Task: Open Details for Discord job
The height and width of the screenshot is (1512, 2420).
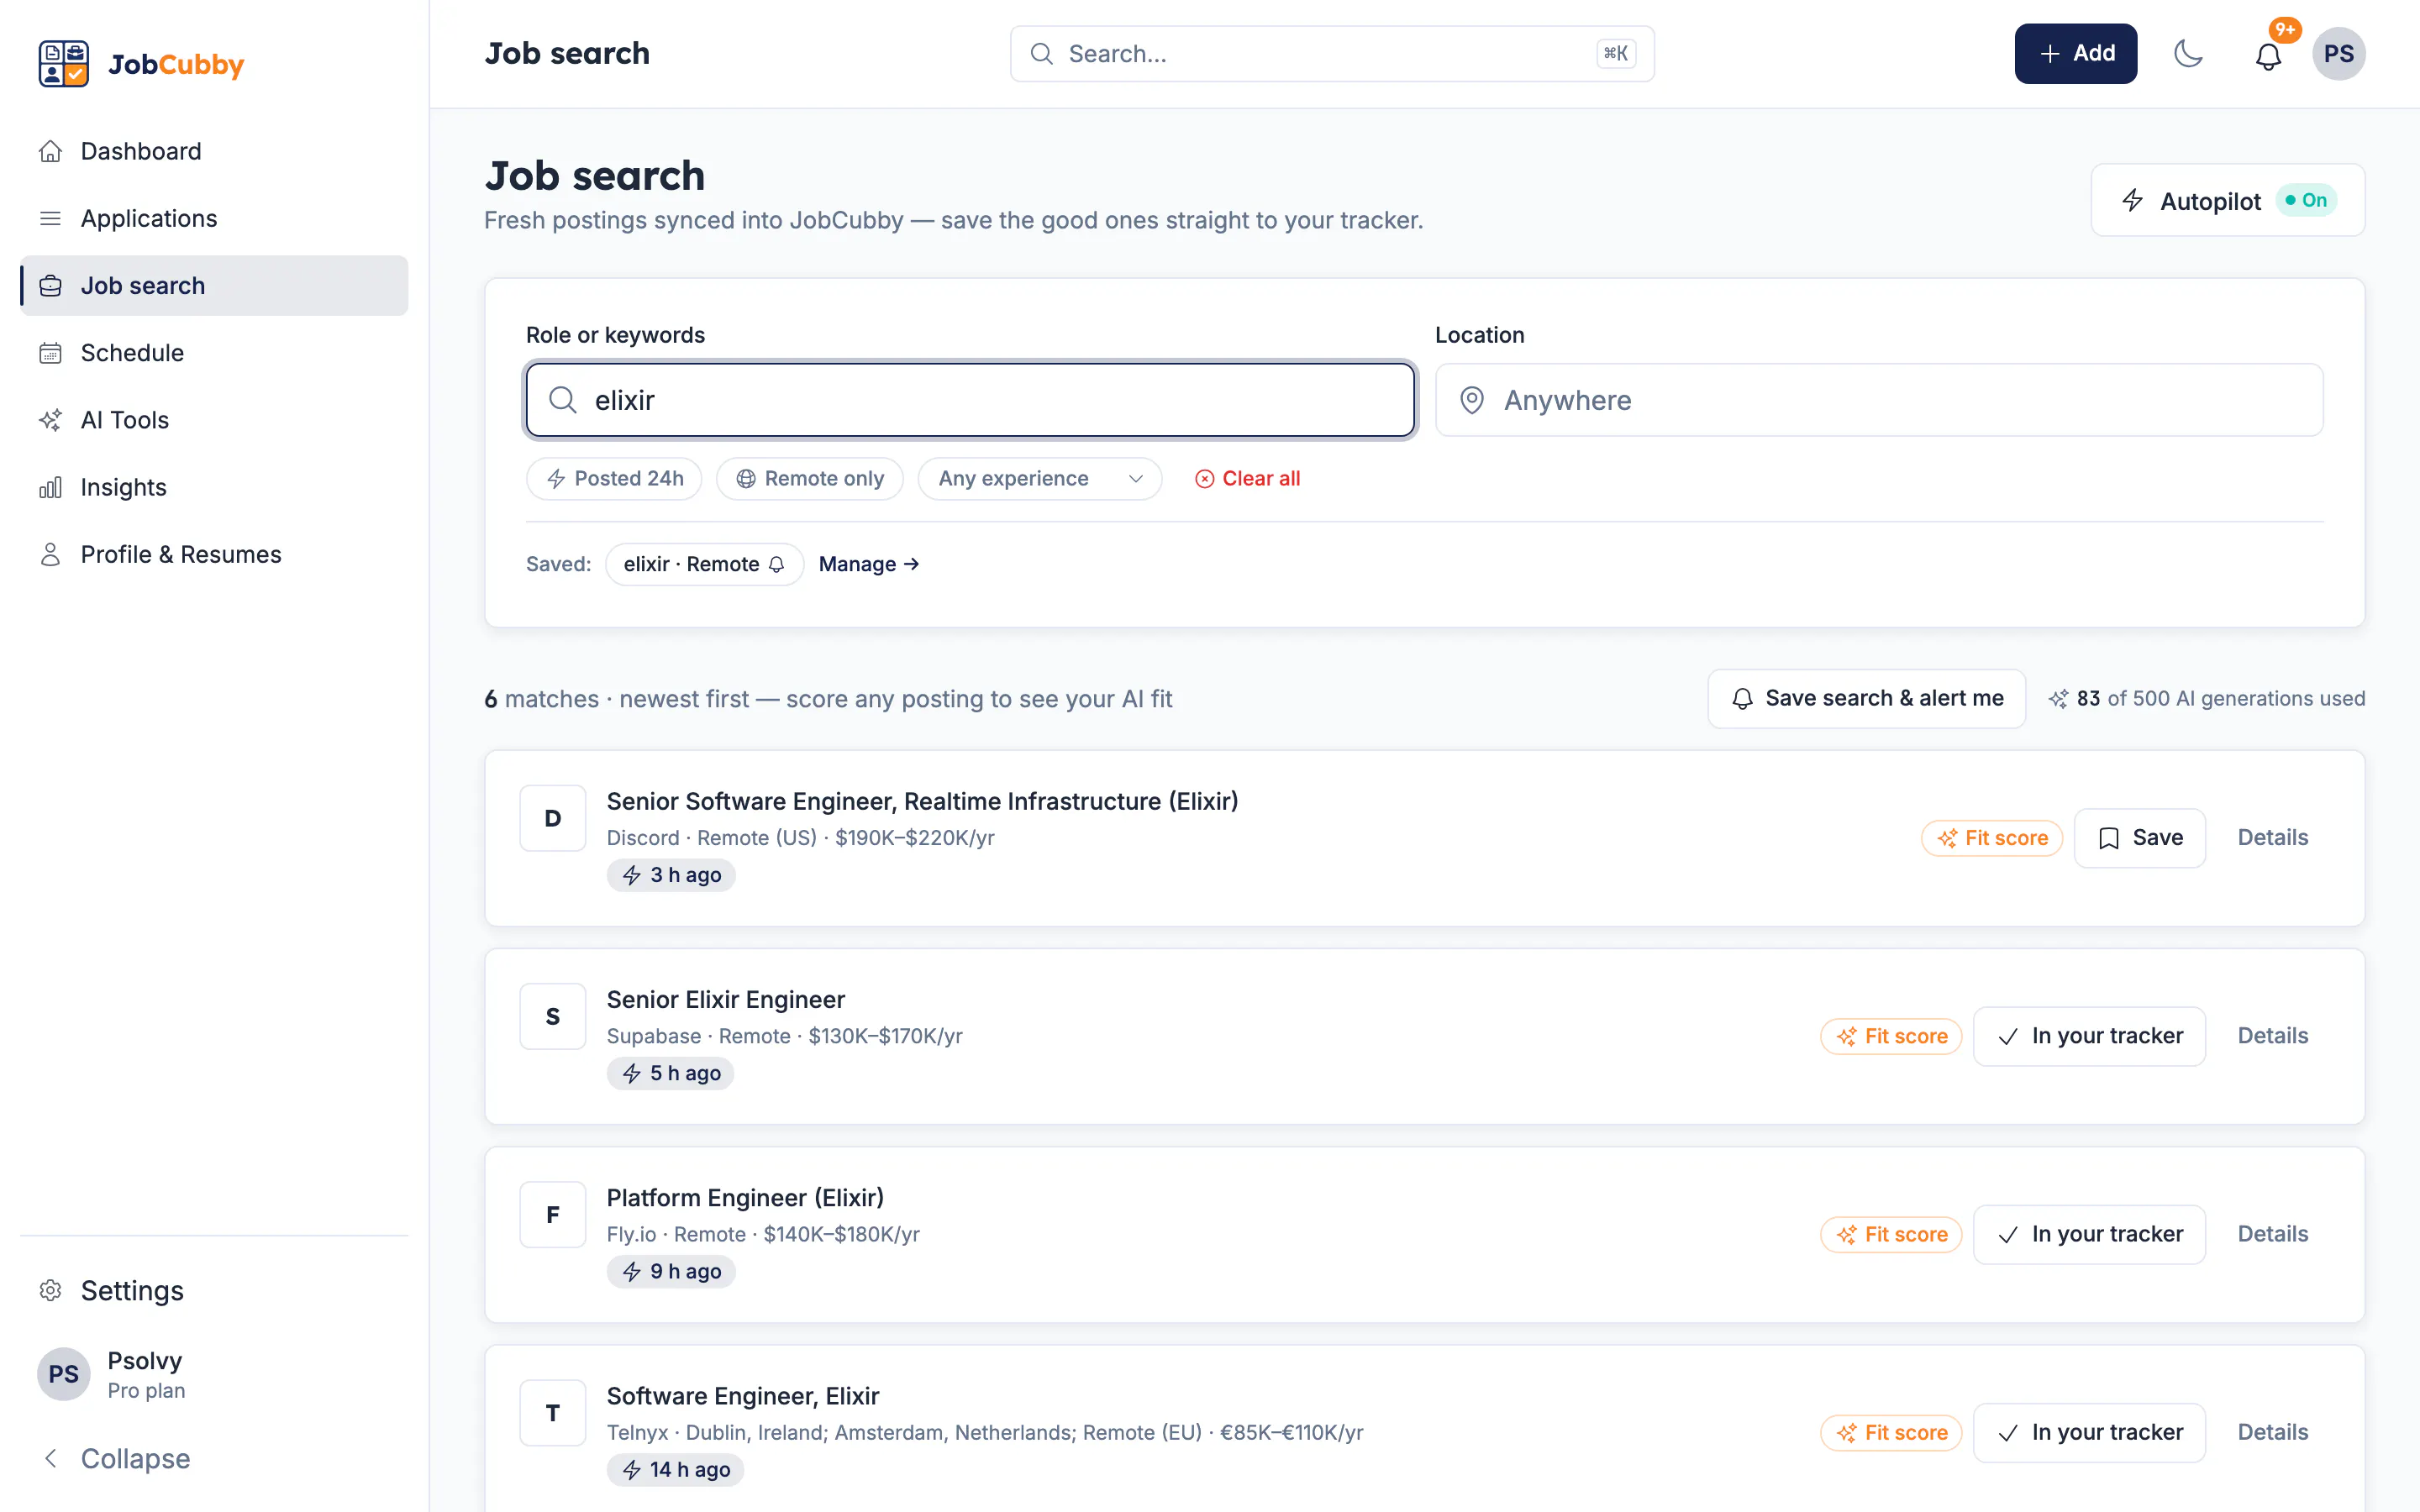Action: pyautogui.click(x=2272, y=838)
